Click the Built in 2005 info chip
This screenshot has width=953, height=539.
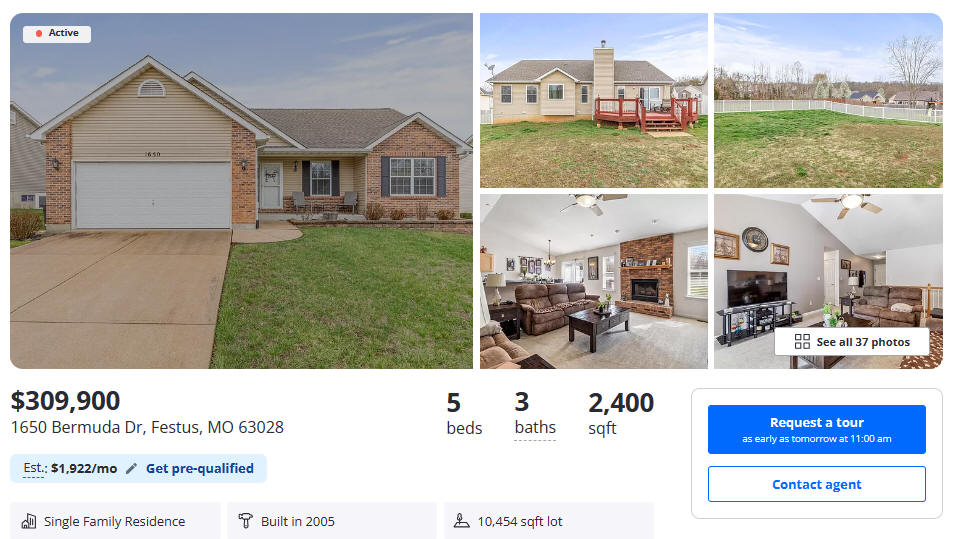coord(332,521)
